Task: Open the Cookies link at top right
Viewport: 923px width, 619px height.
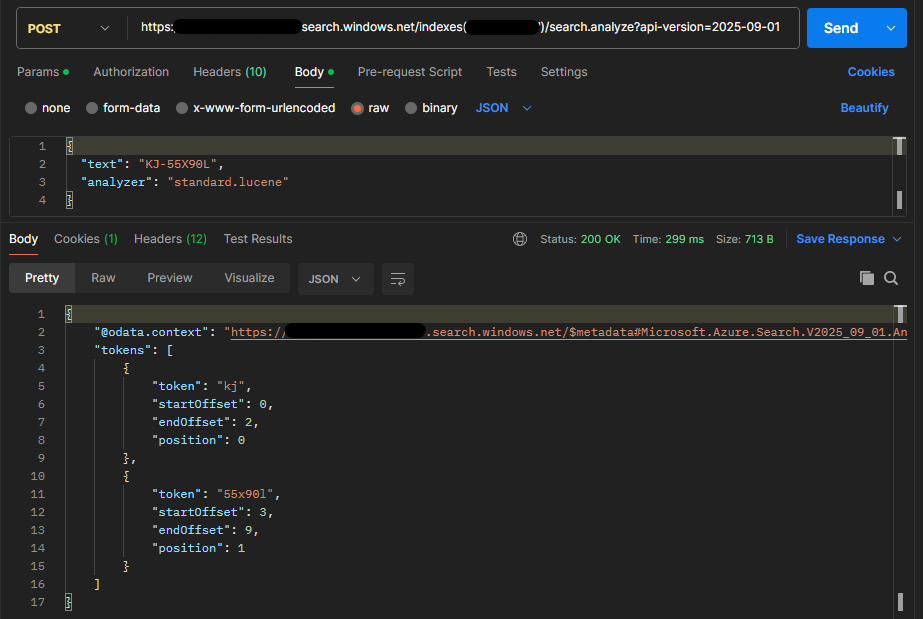Action: click(x=871, y=72)
